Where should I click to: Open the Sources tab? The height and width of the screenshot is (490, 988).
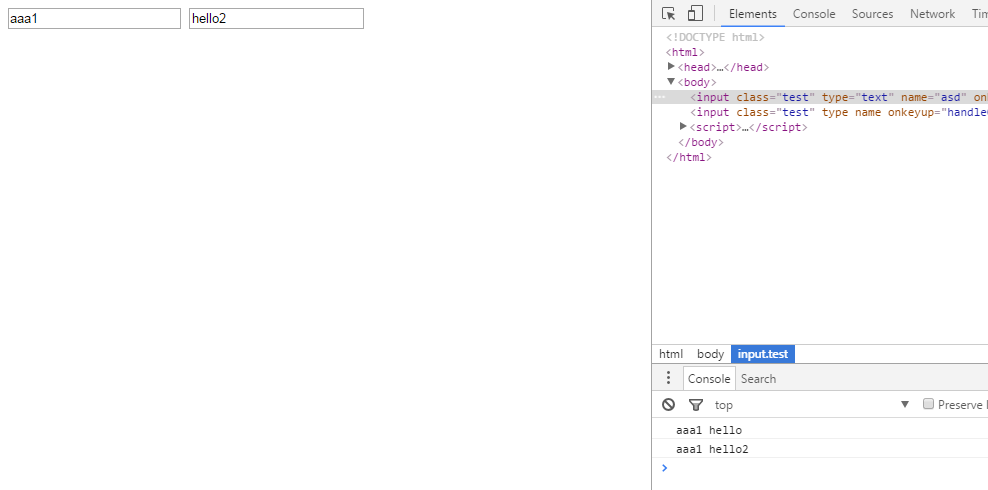(x=872, y=14)
